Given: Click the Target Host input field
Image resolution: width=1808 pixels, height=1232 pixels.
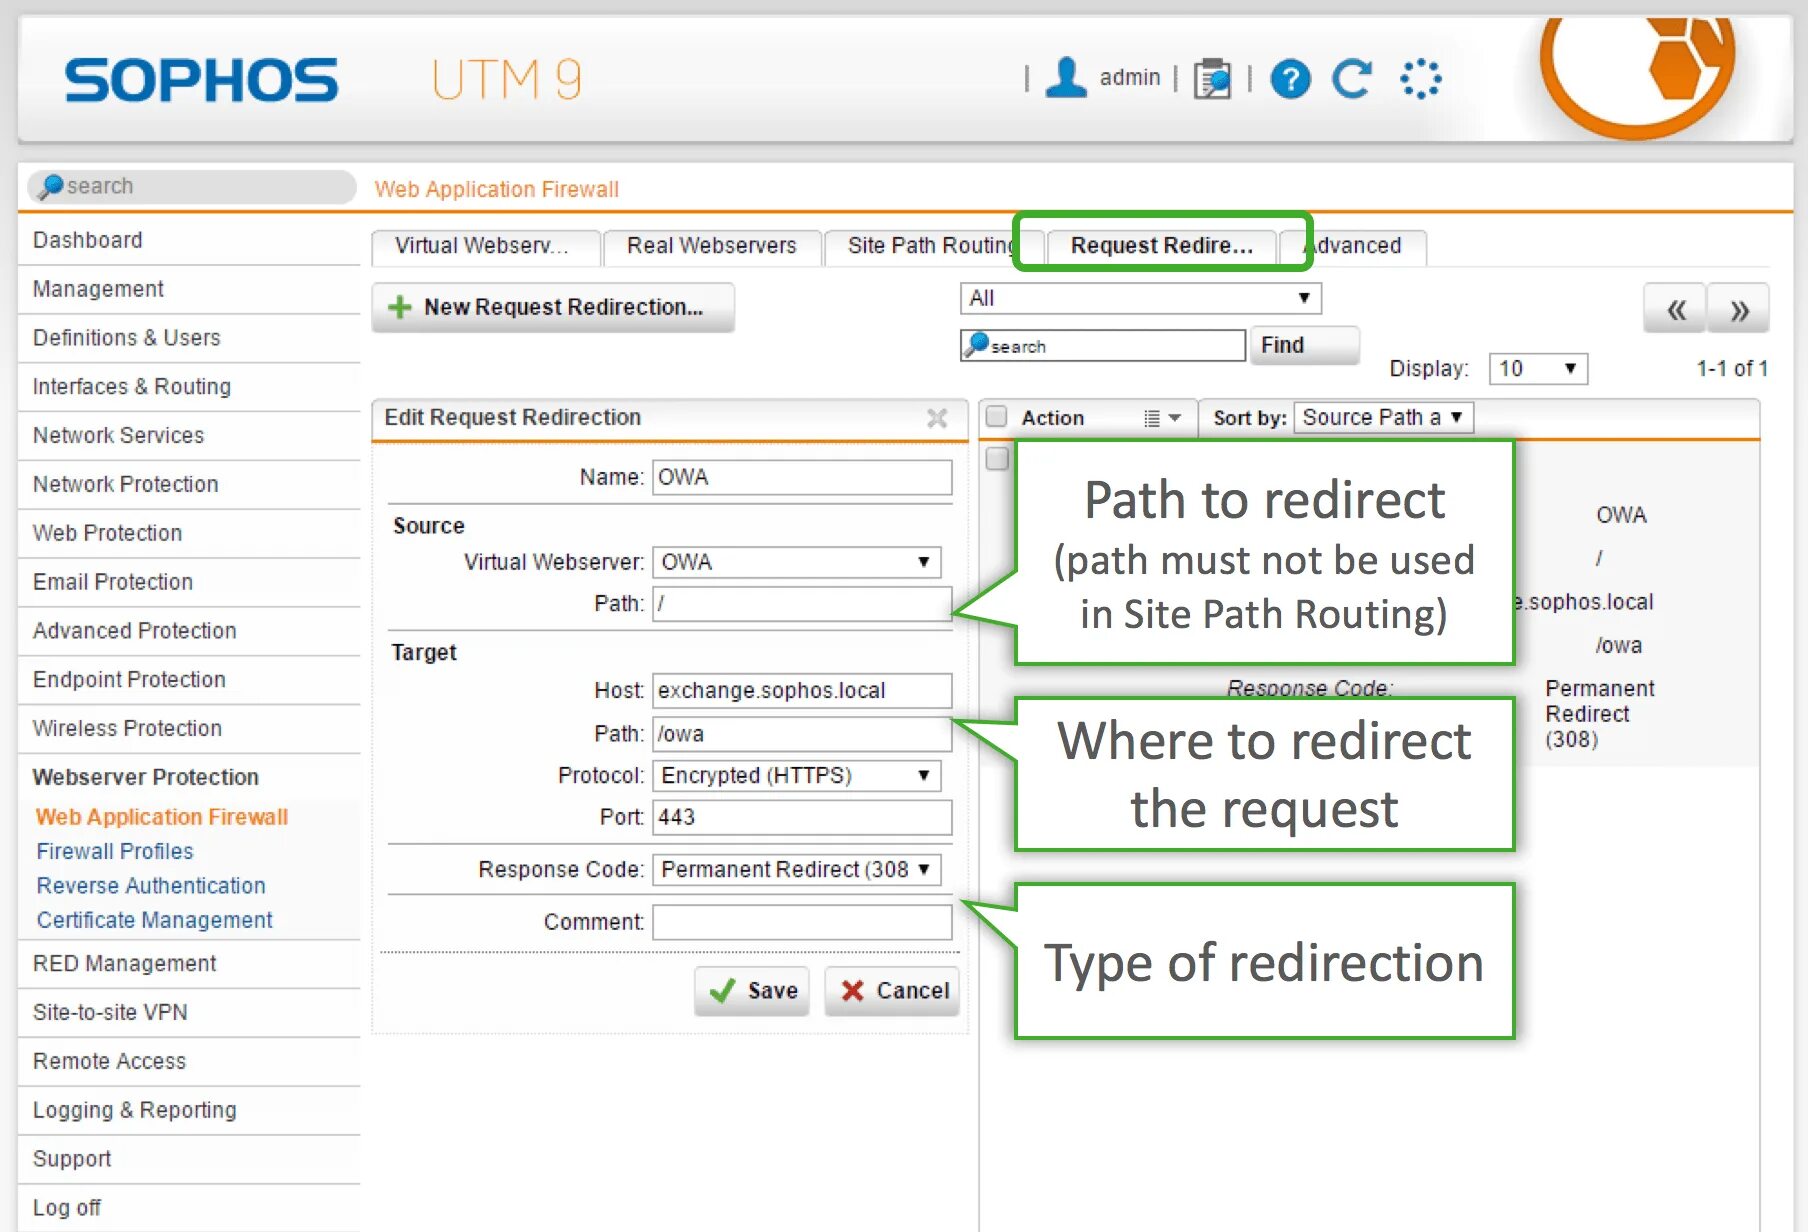Looking at the screenshot, I should coord(802,690).
